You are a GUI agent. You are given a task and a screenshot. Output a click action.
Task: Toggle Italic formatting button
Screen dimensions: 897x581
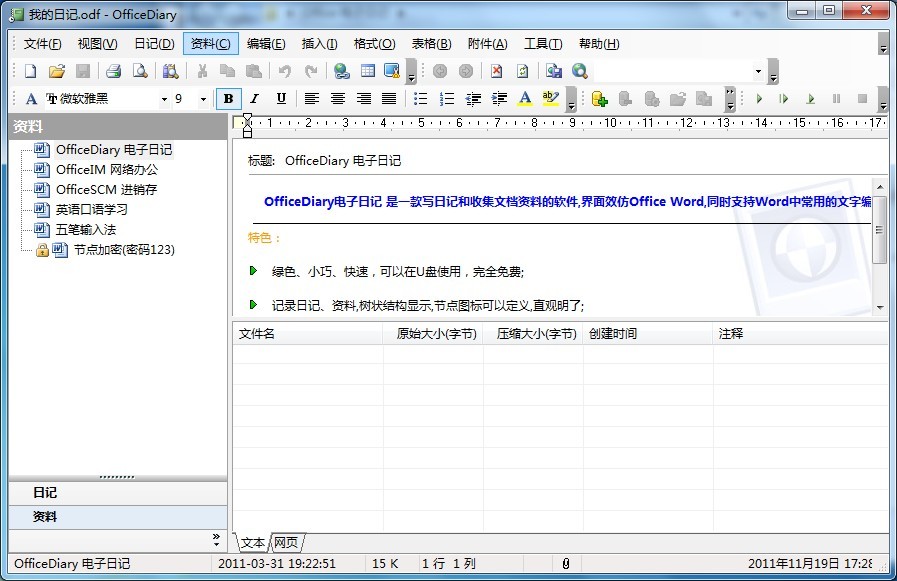coord(254,99)
